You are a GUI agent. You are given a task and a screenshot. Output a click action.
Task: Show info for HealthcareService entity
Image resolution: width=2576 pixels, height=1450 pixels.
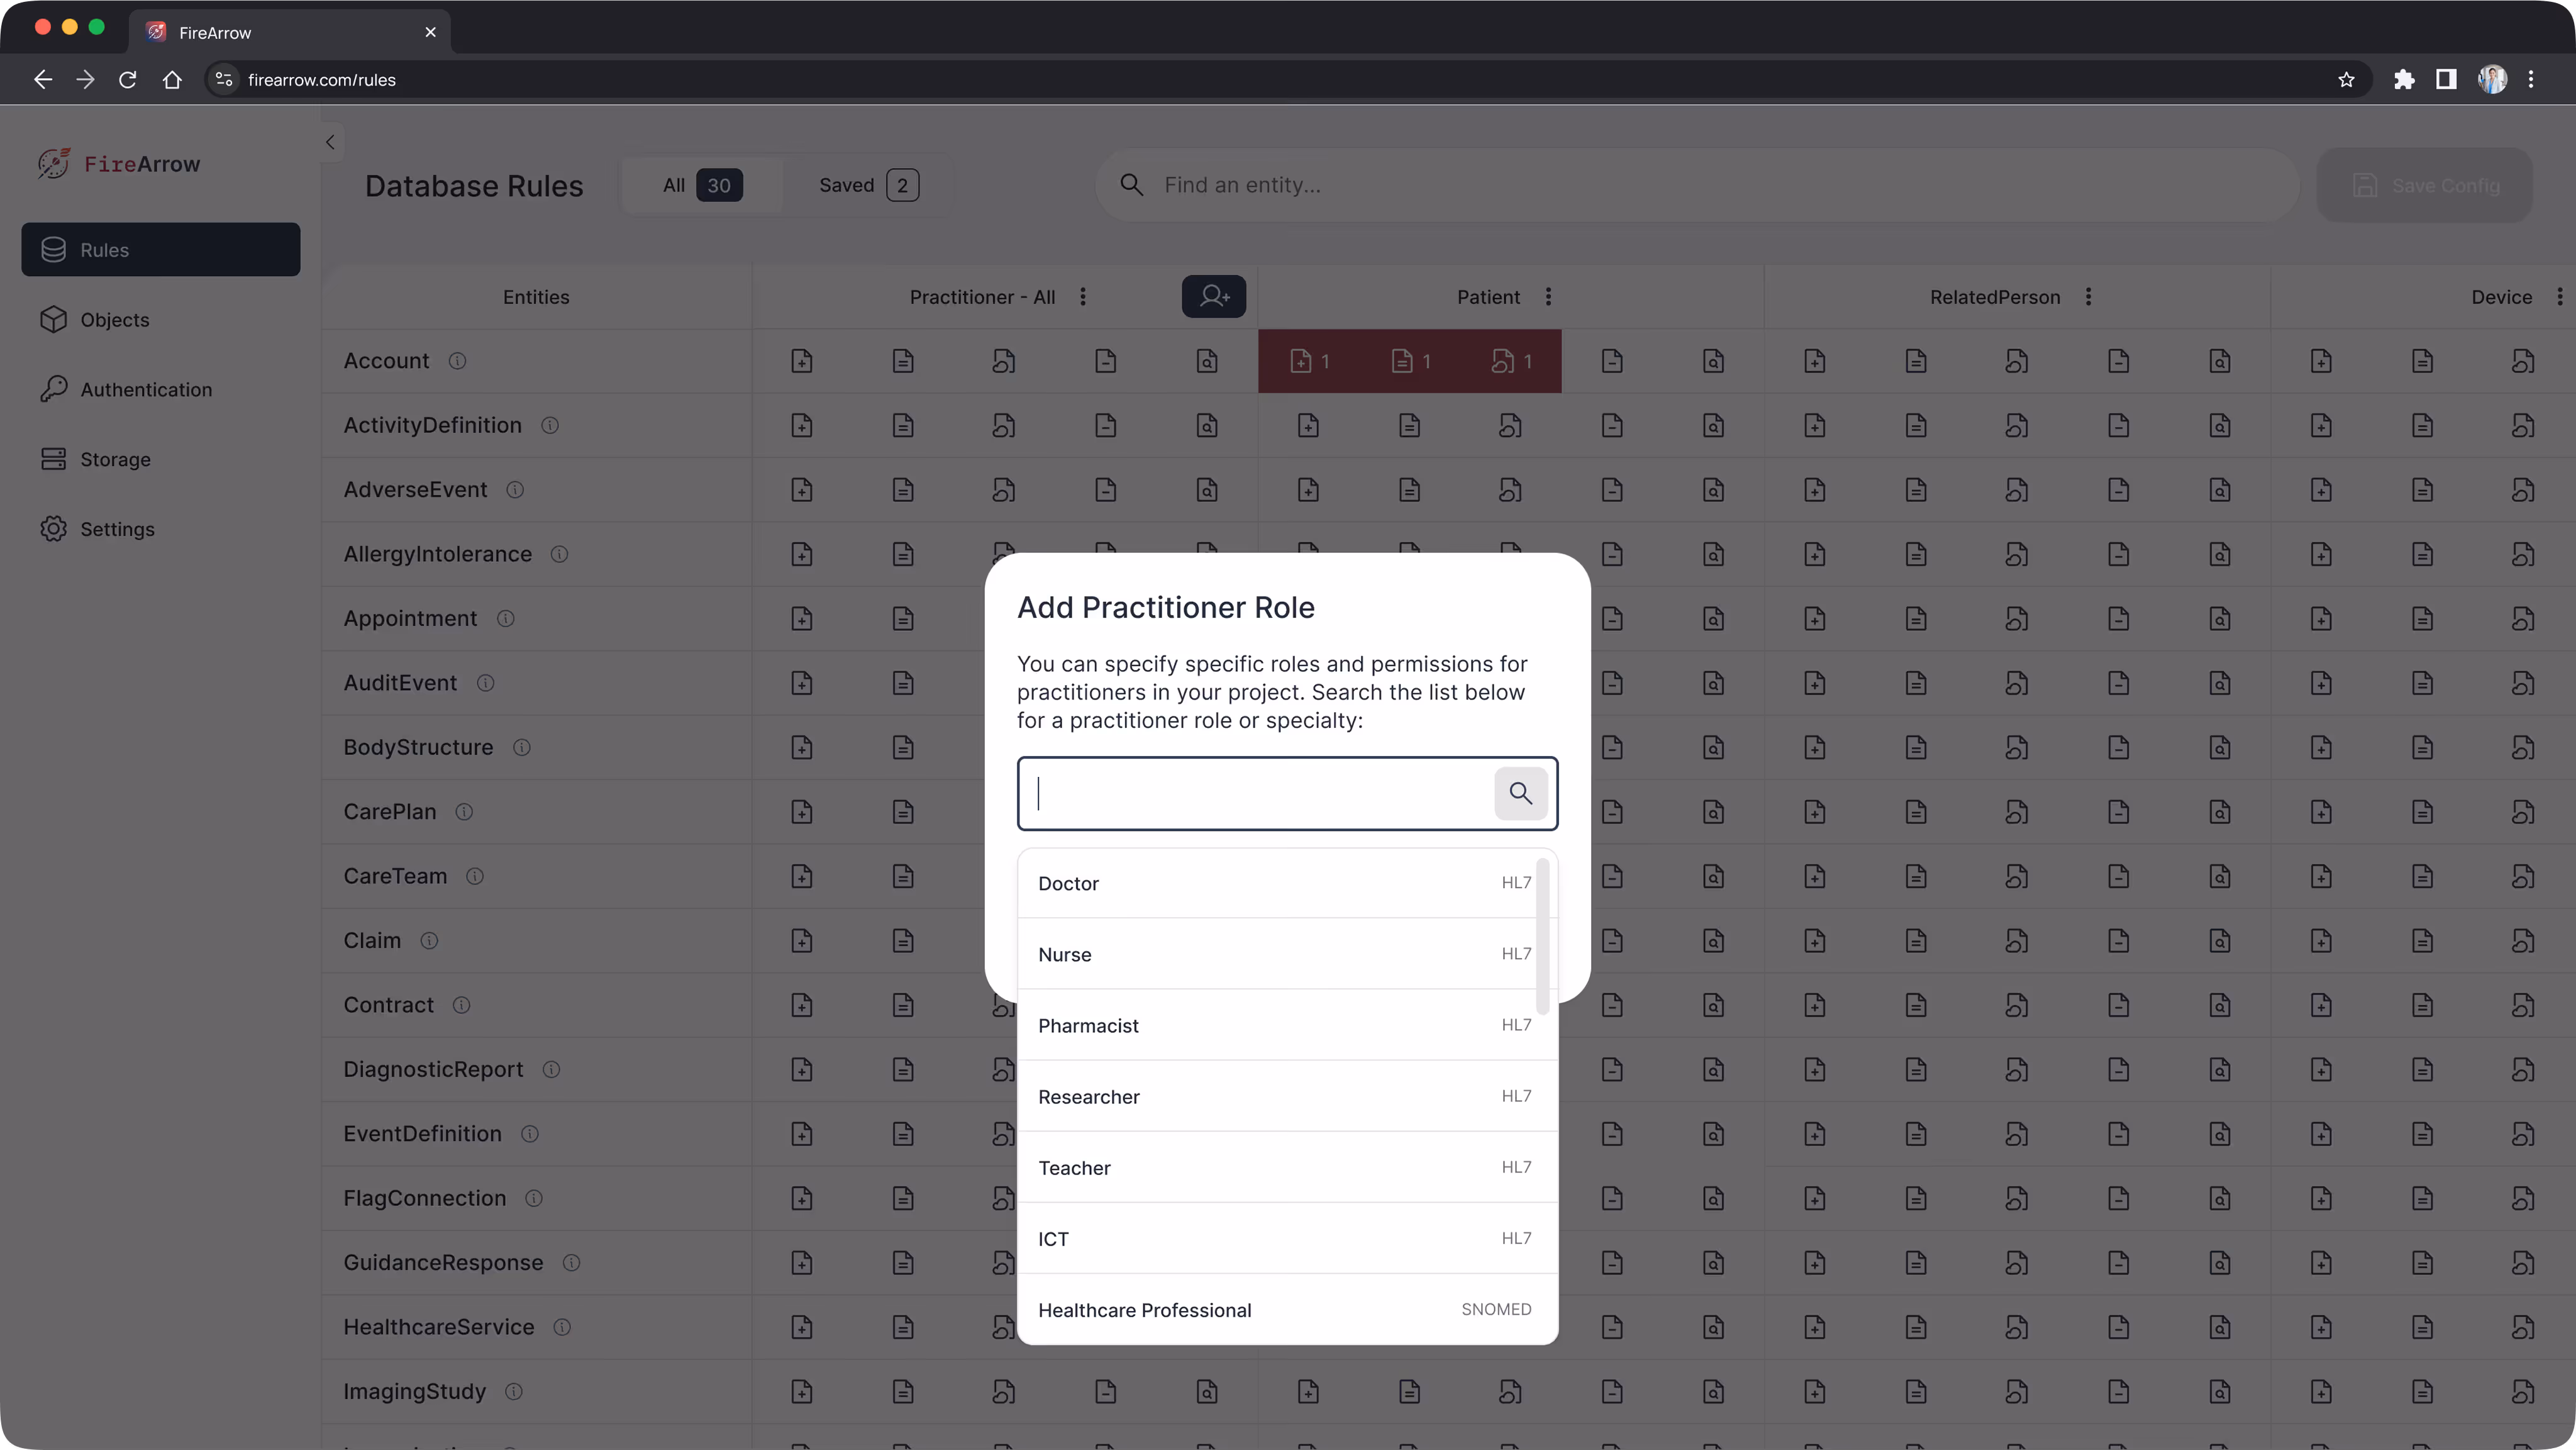[x=562, y=1327]
